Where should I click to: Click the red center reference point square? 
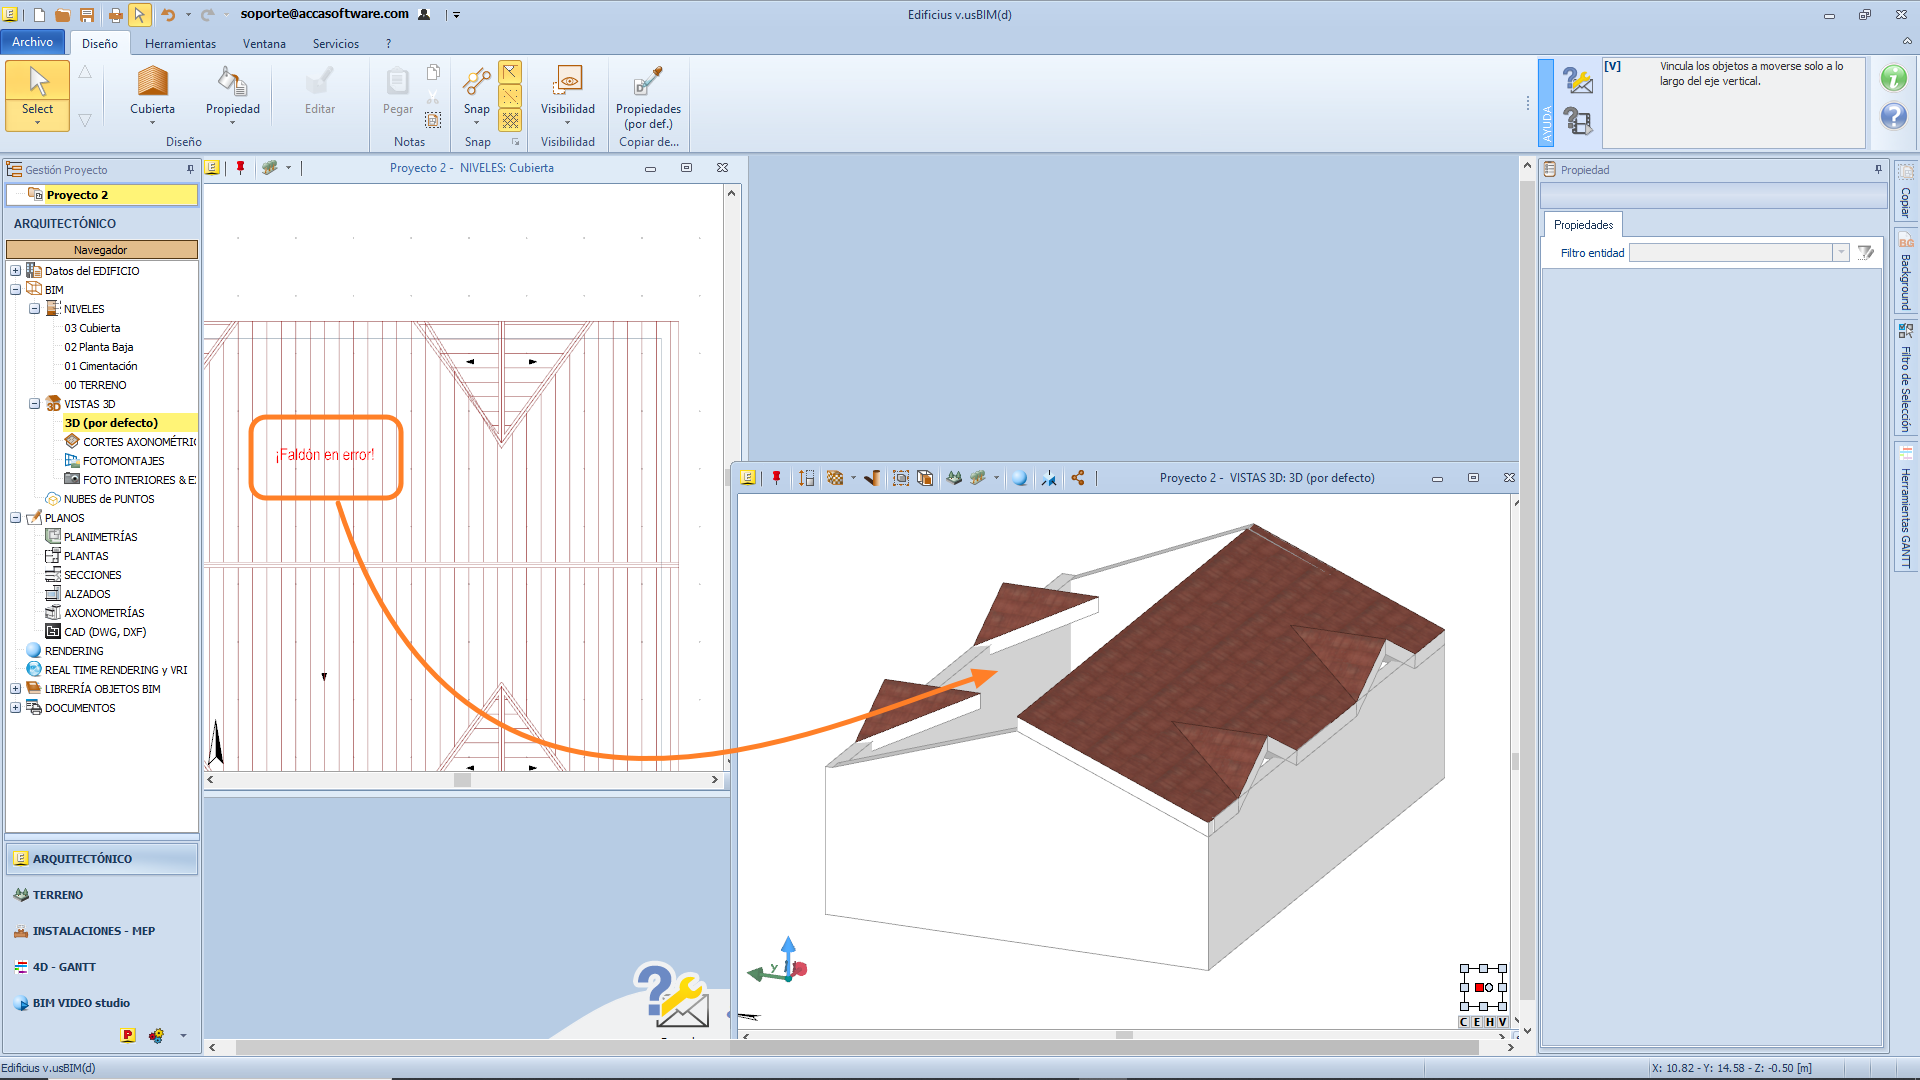pyautogui.click(x=1479, y=987)
